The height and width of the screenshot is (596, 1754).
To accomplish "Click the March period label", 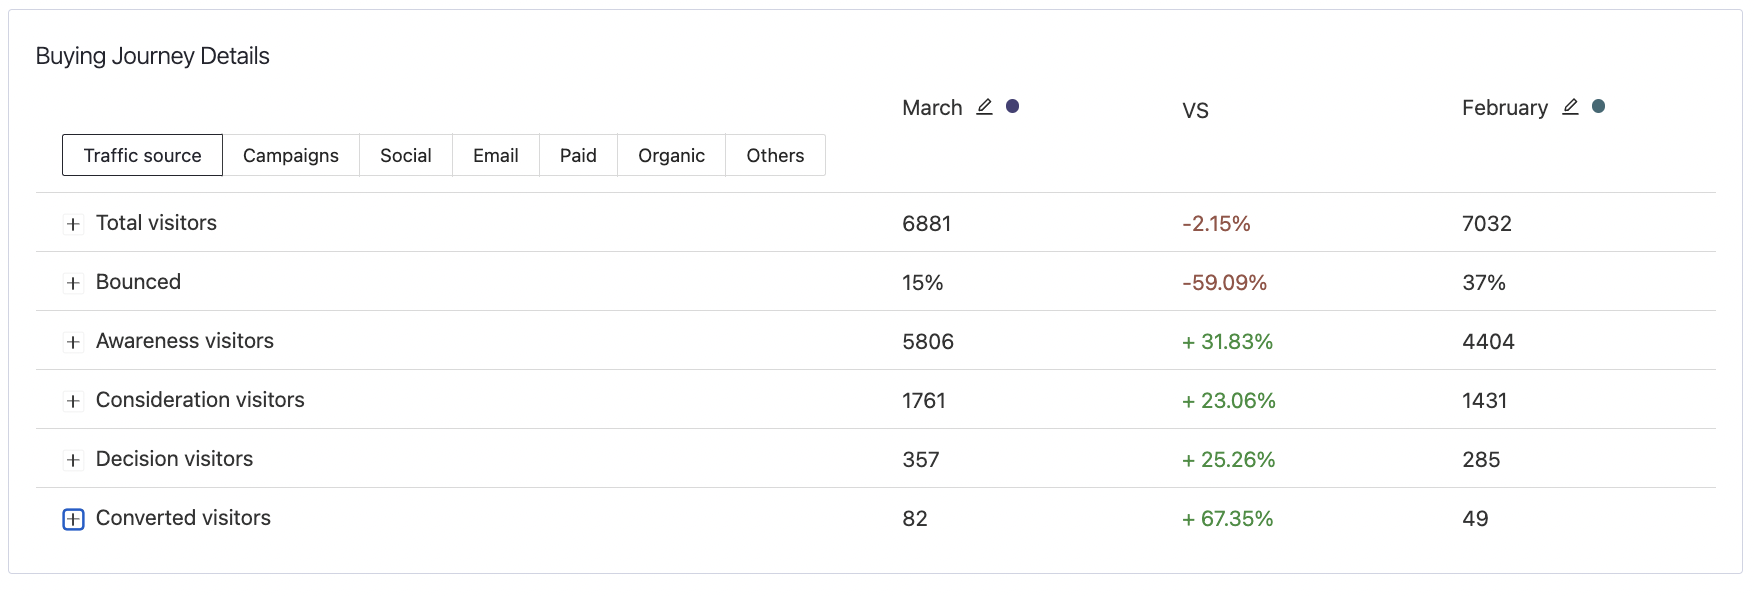I will click(x=932, y=108).
